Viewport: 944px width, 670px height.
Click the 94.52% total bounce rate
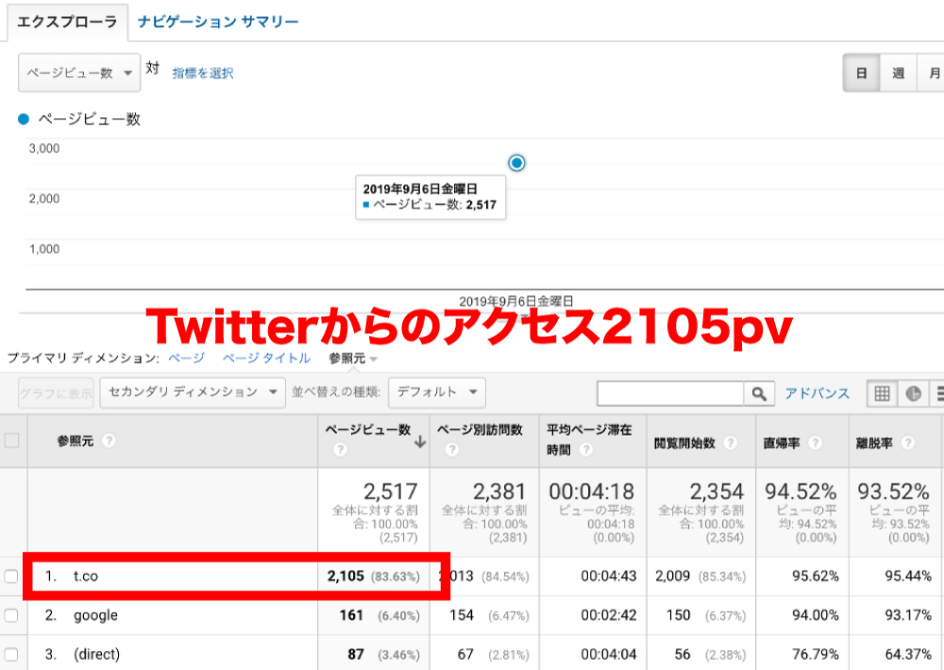click(801, 491)
